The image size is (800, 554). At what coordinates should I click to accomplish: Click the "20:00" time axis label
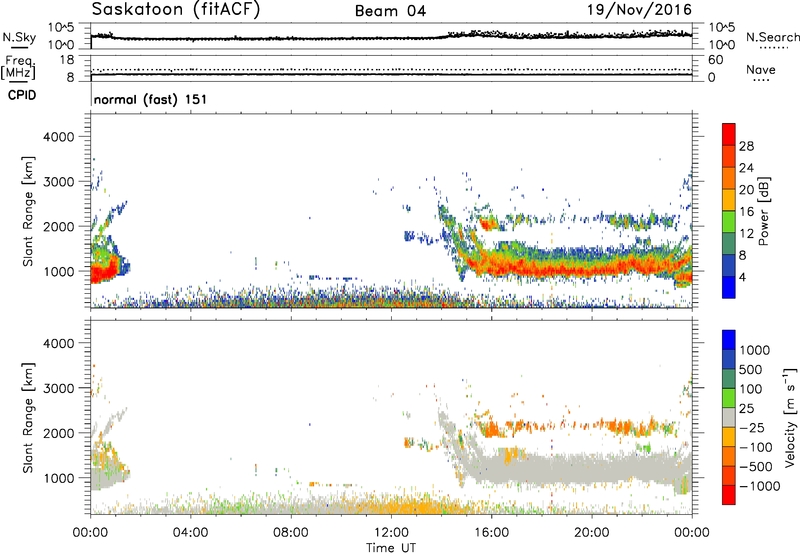pyautogui.click(x=591, y=533)
